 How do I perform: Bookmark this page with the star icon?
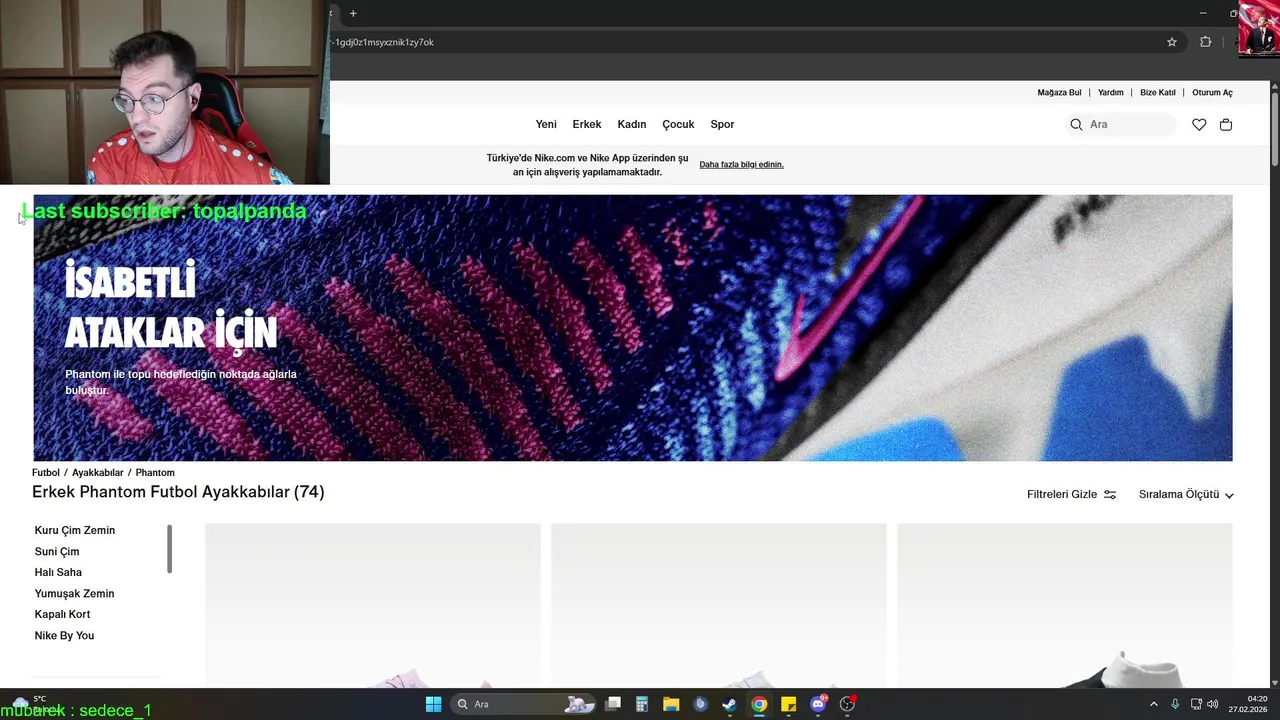[1172, 42]
